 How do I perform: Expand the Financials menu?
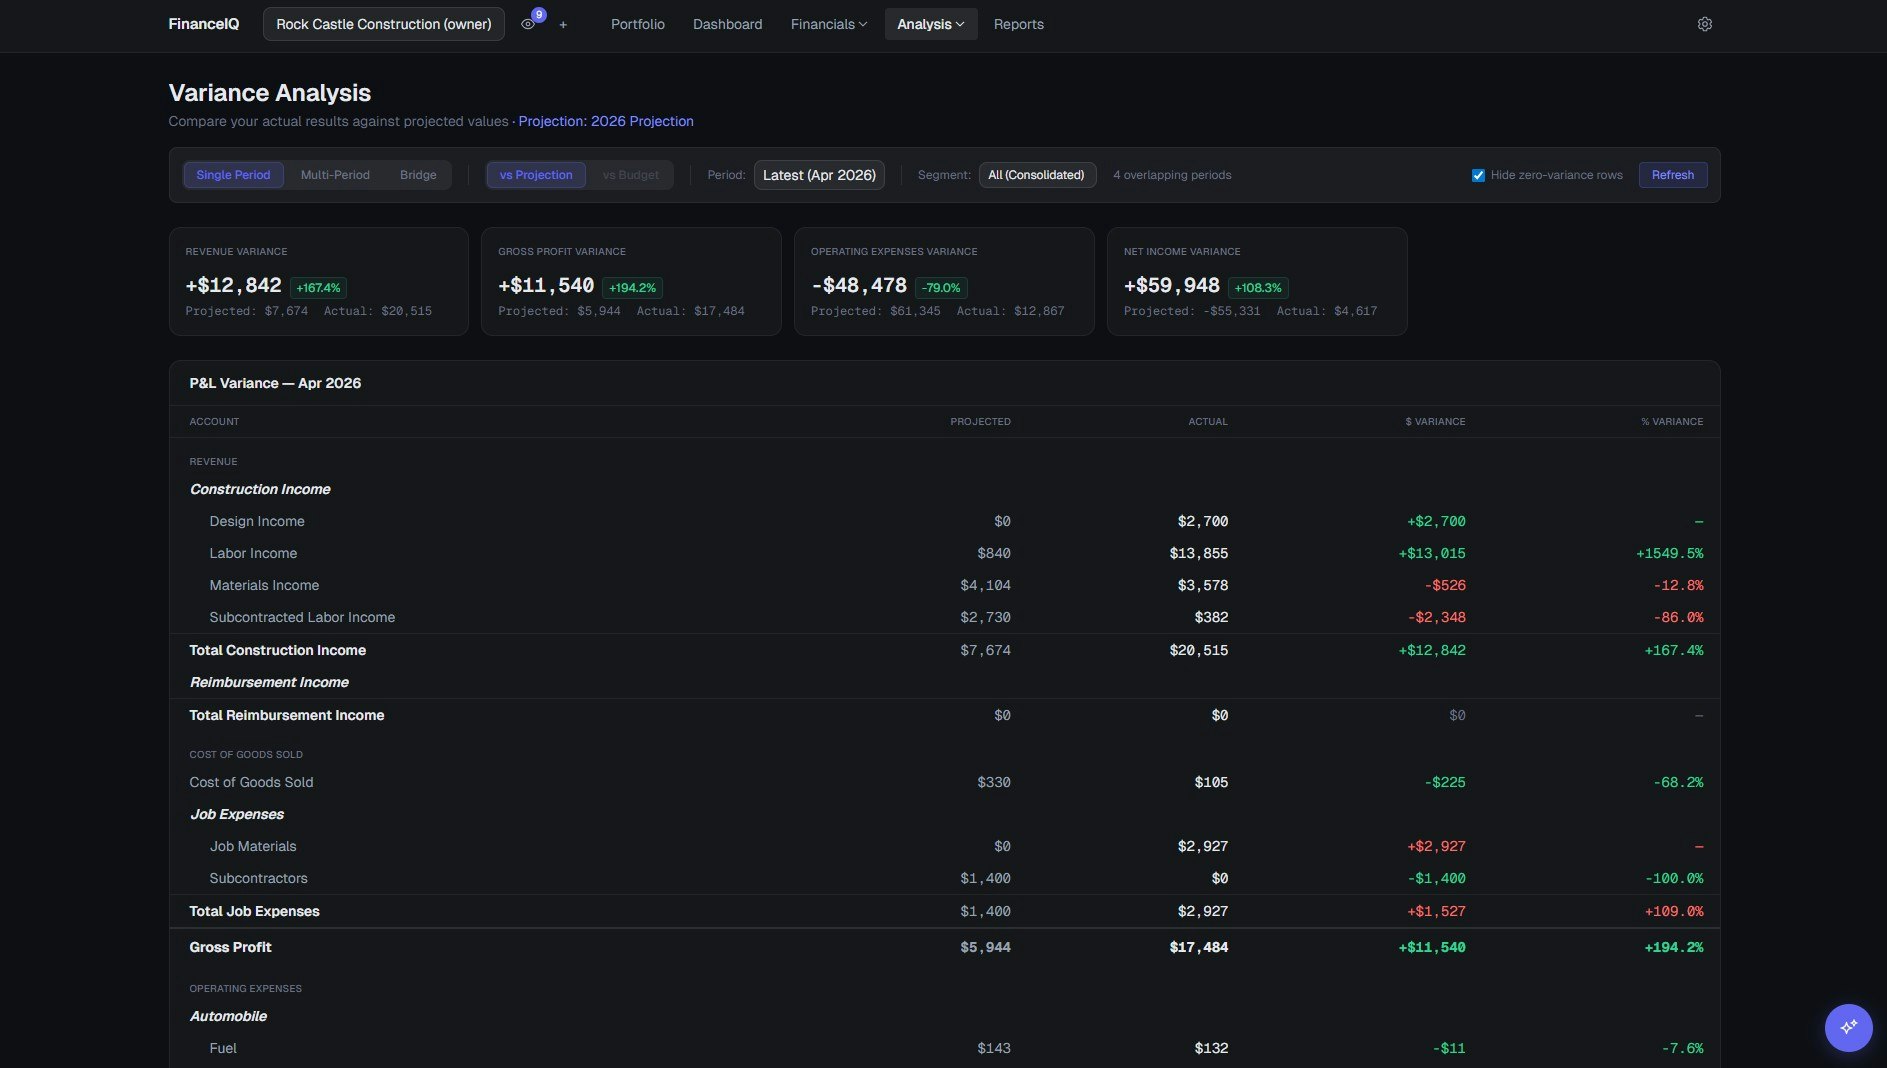tap(828, 24)
